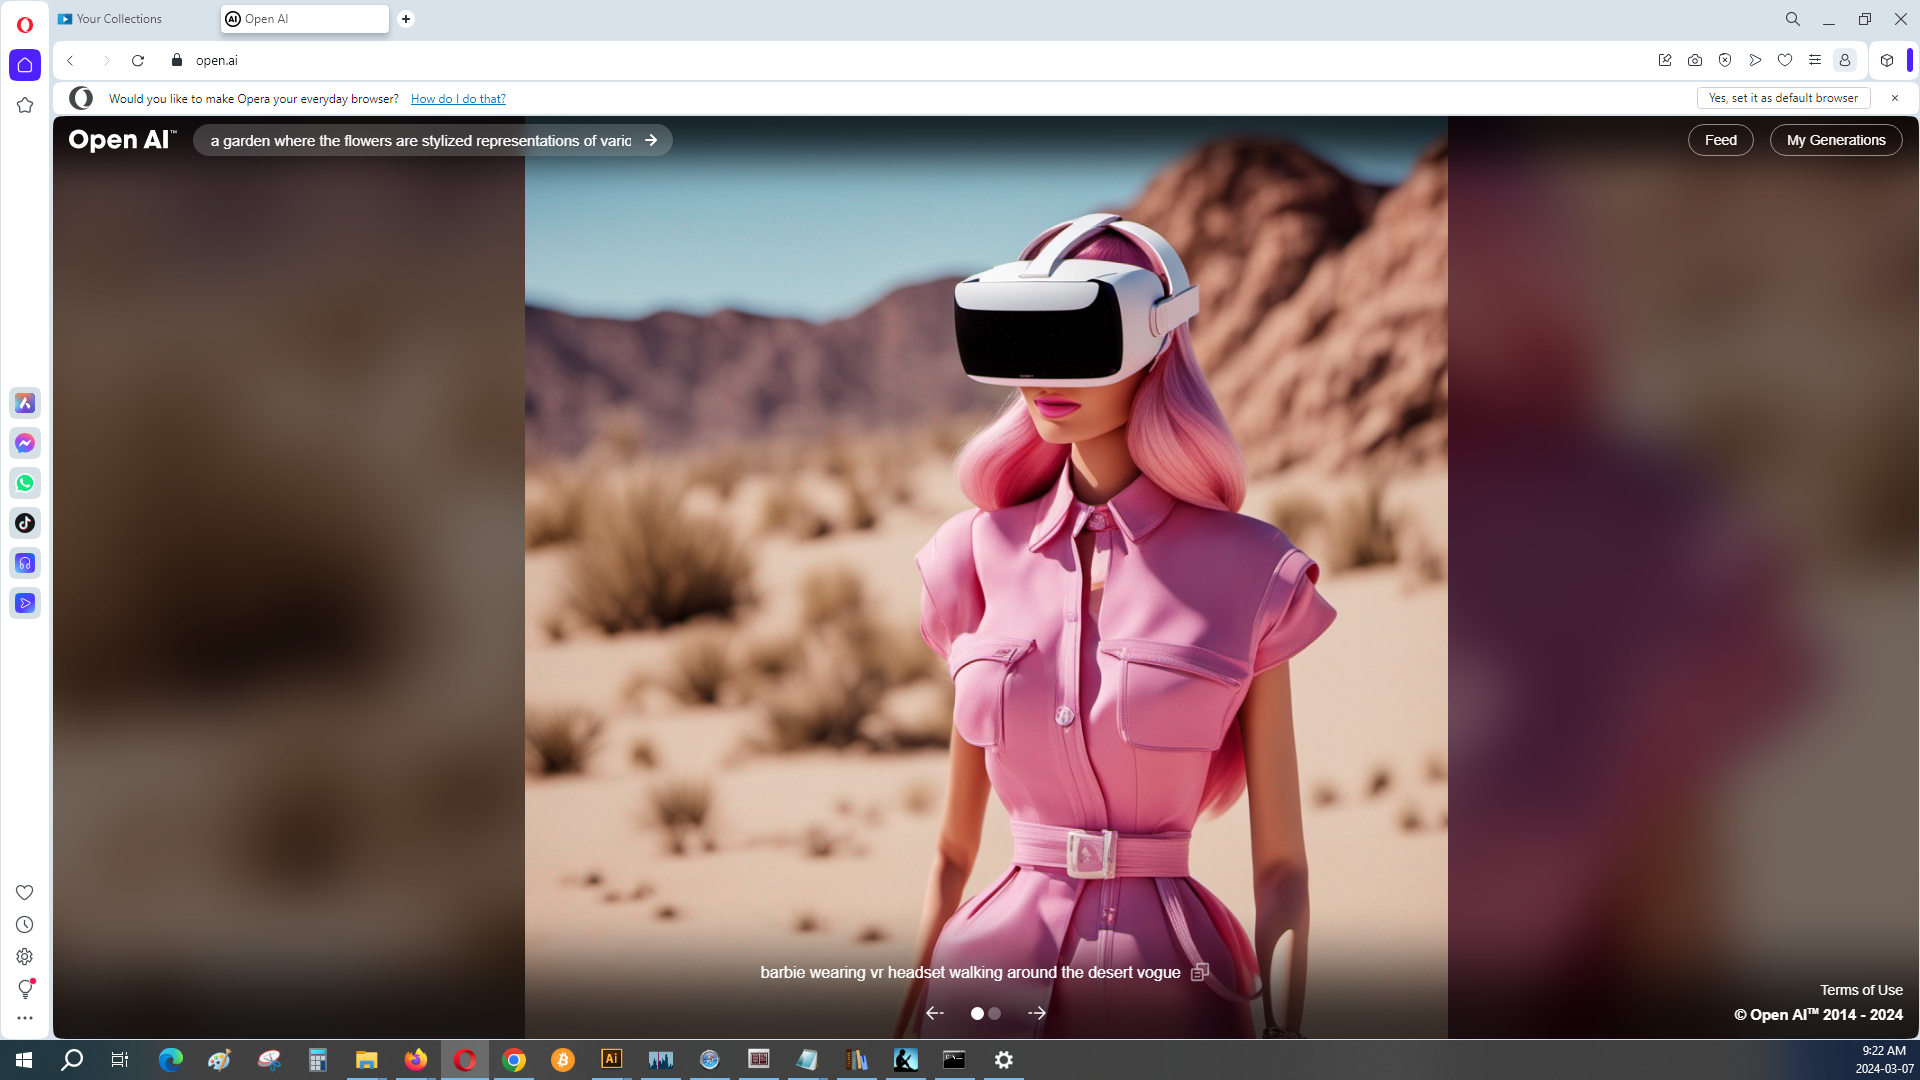Open My Generations page
The image size is (1920, 1080).
coord(1836,140)
